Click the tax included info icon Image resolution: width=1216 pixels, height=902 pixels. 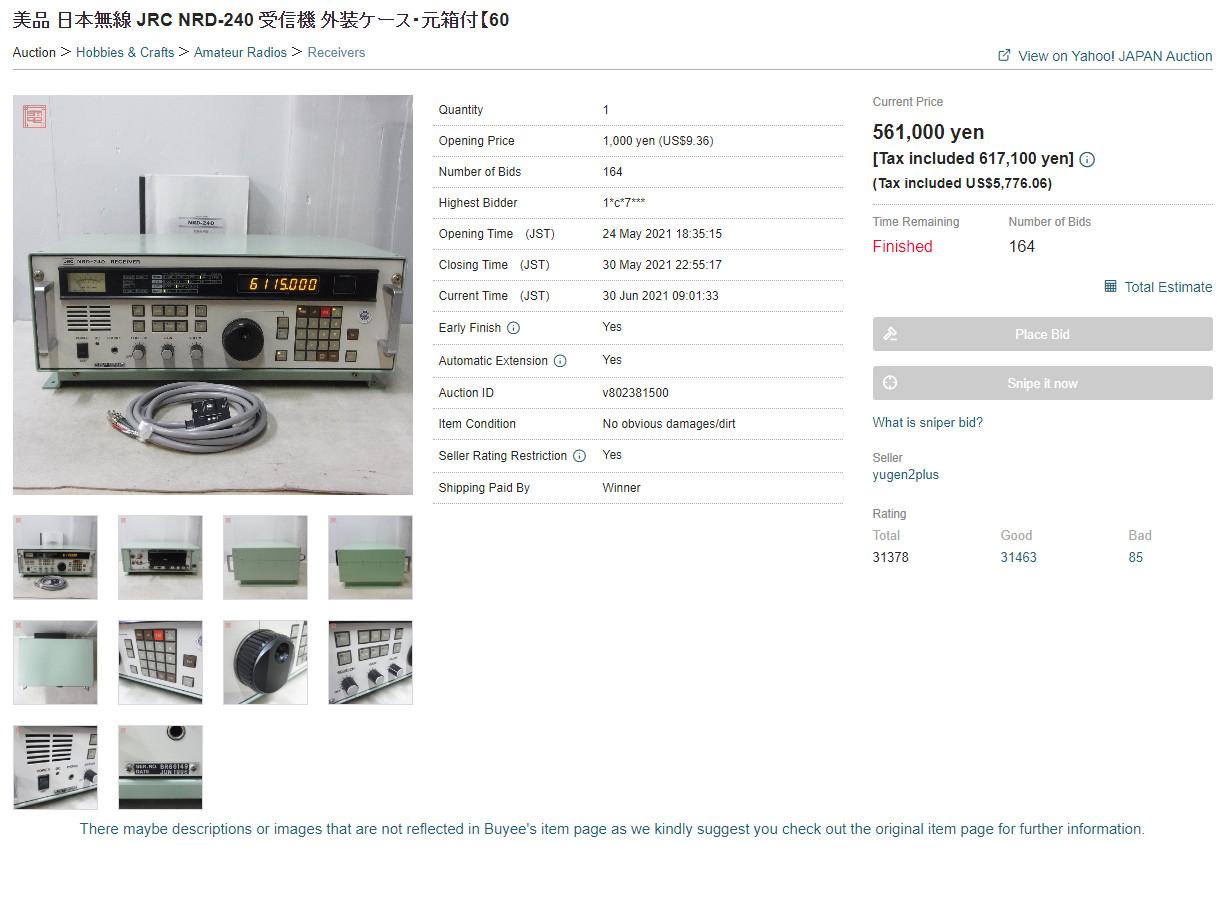1087,159
